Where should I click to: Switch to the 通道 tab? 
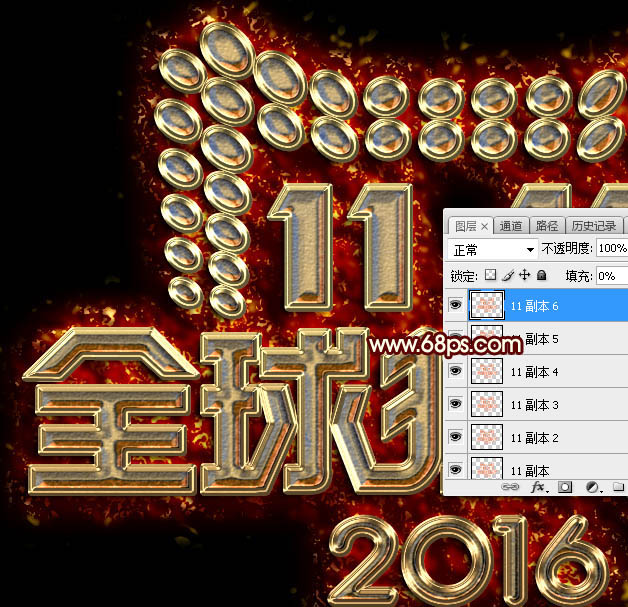(511, 226)
